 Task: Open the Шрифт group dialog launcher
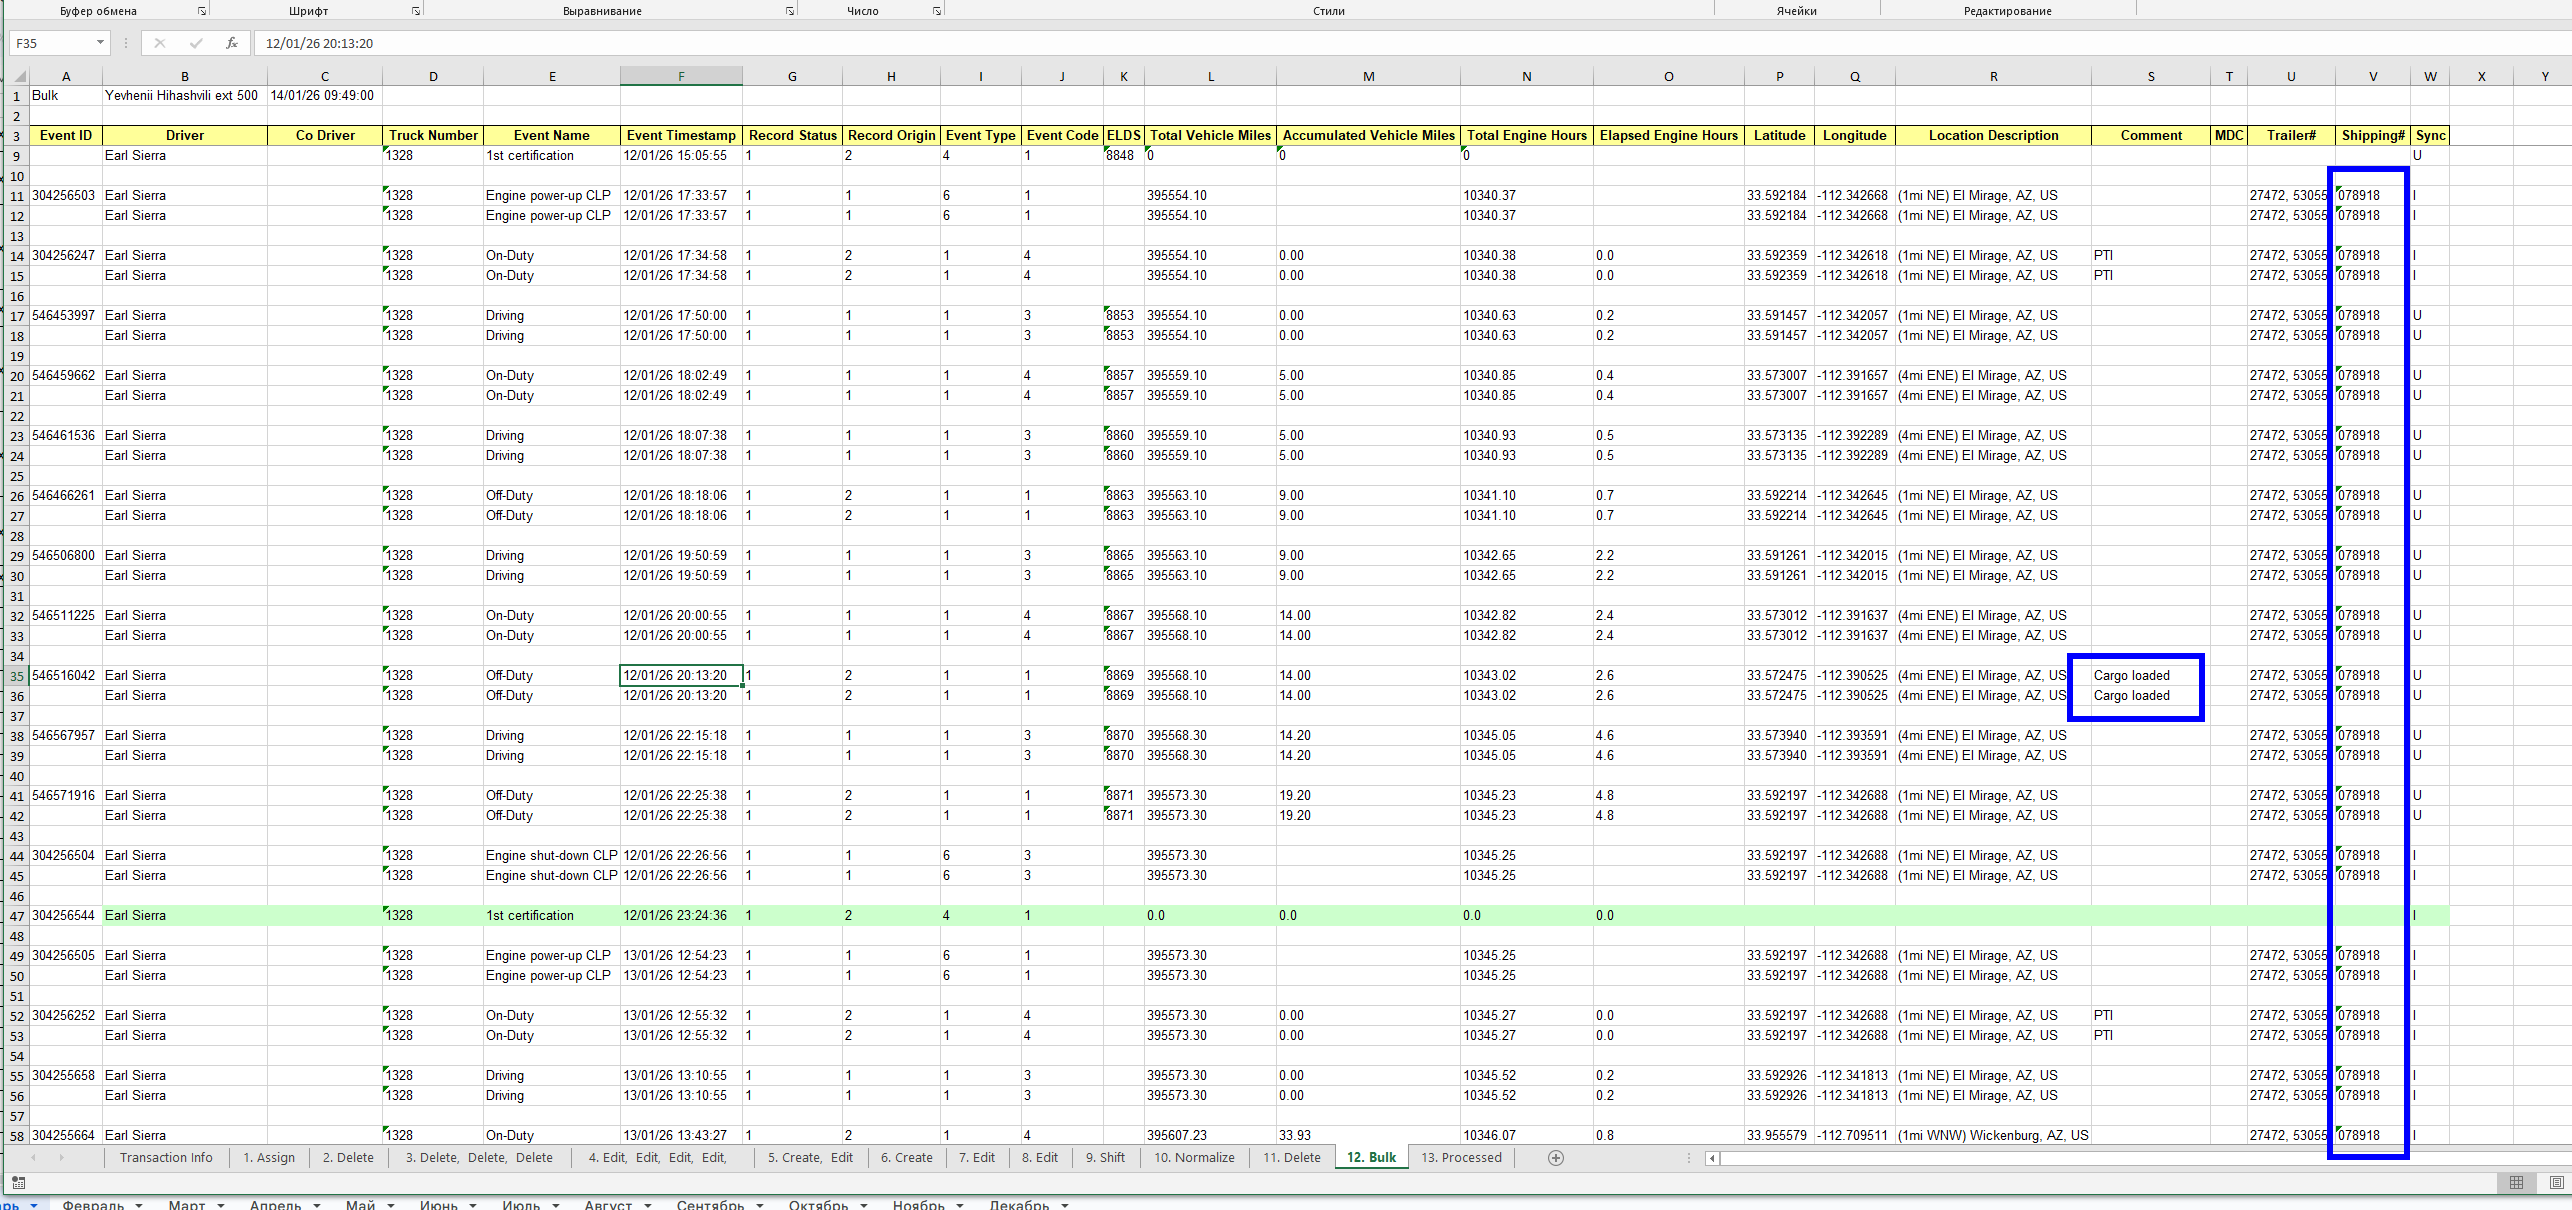[x=416, y=11]
